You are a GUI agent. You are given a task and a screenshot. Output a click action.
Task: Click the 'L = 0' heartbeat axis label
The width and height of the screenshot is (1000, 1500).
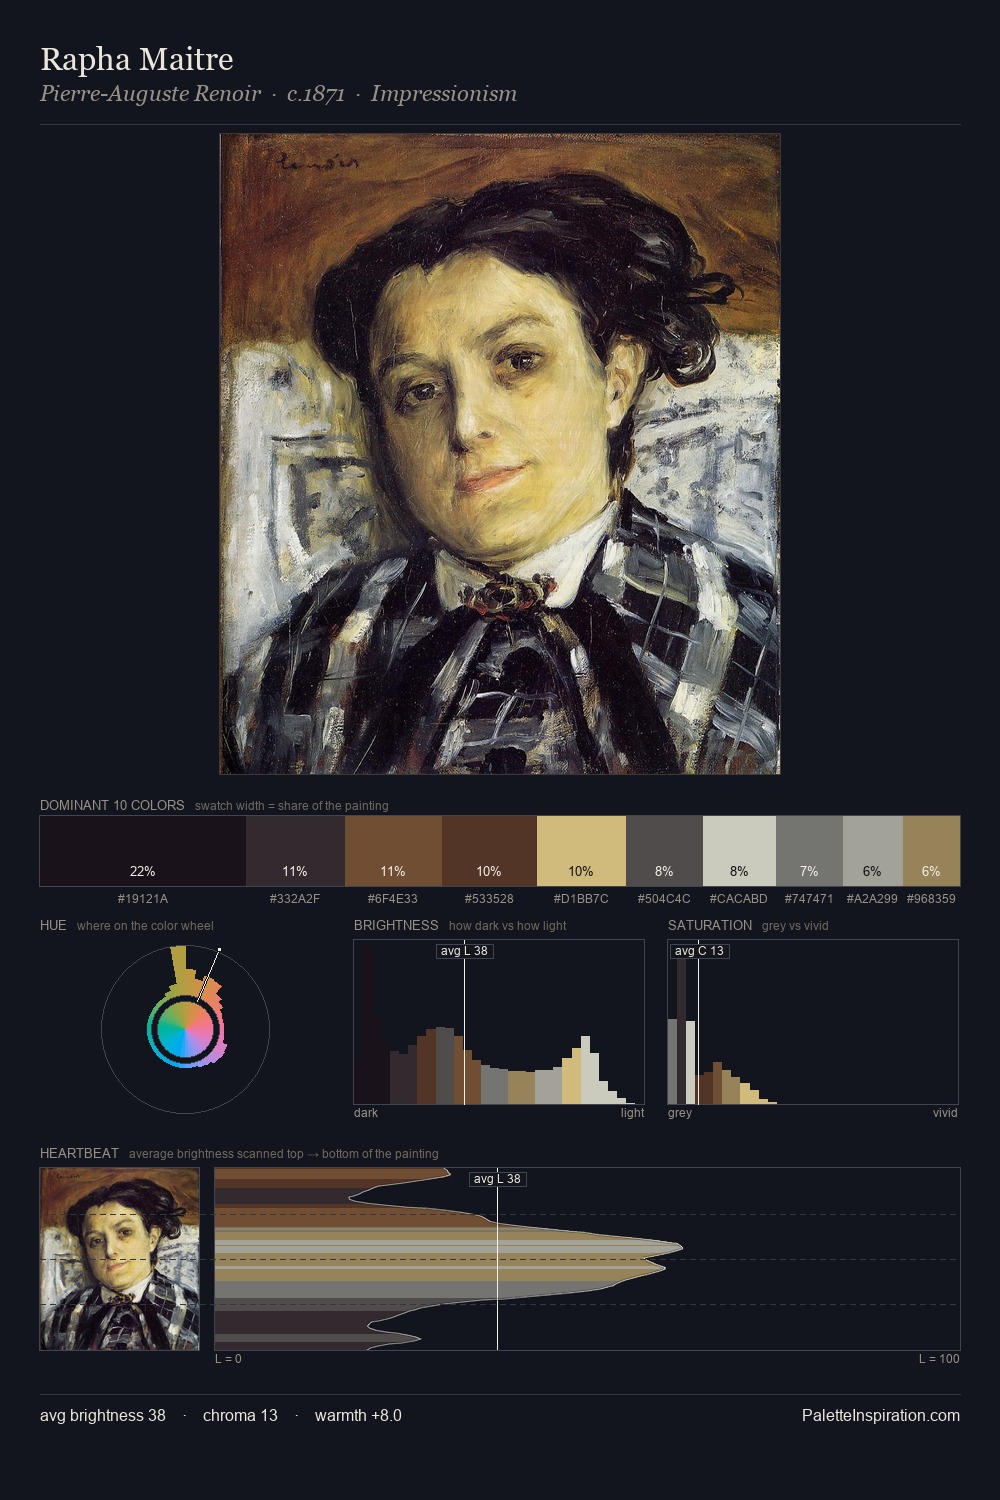(228, 1359)
